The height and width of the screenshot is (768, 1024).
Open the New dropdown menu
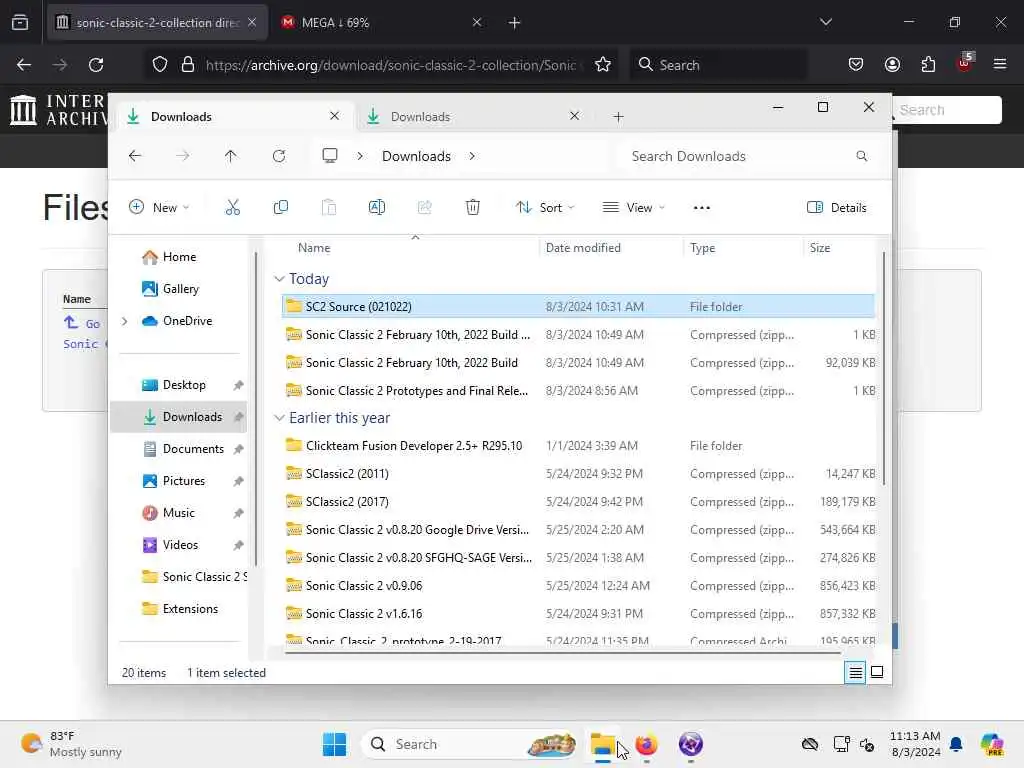[159, 208]
